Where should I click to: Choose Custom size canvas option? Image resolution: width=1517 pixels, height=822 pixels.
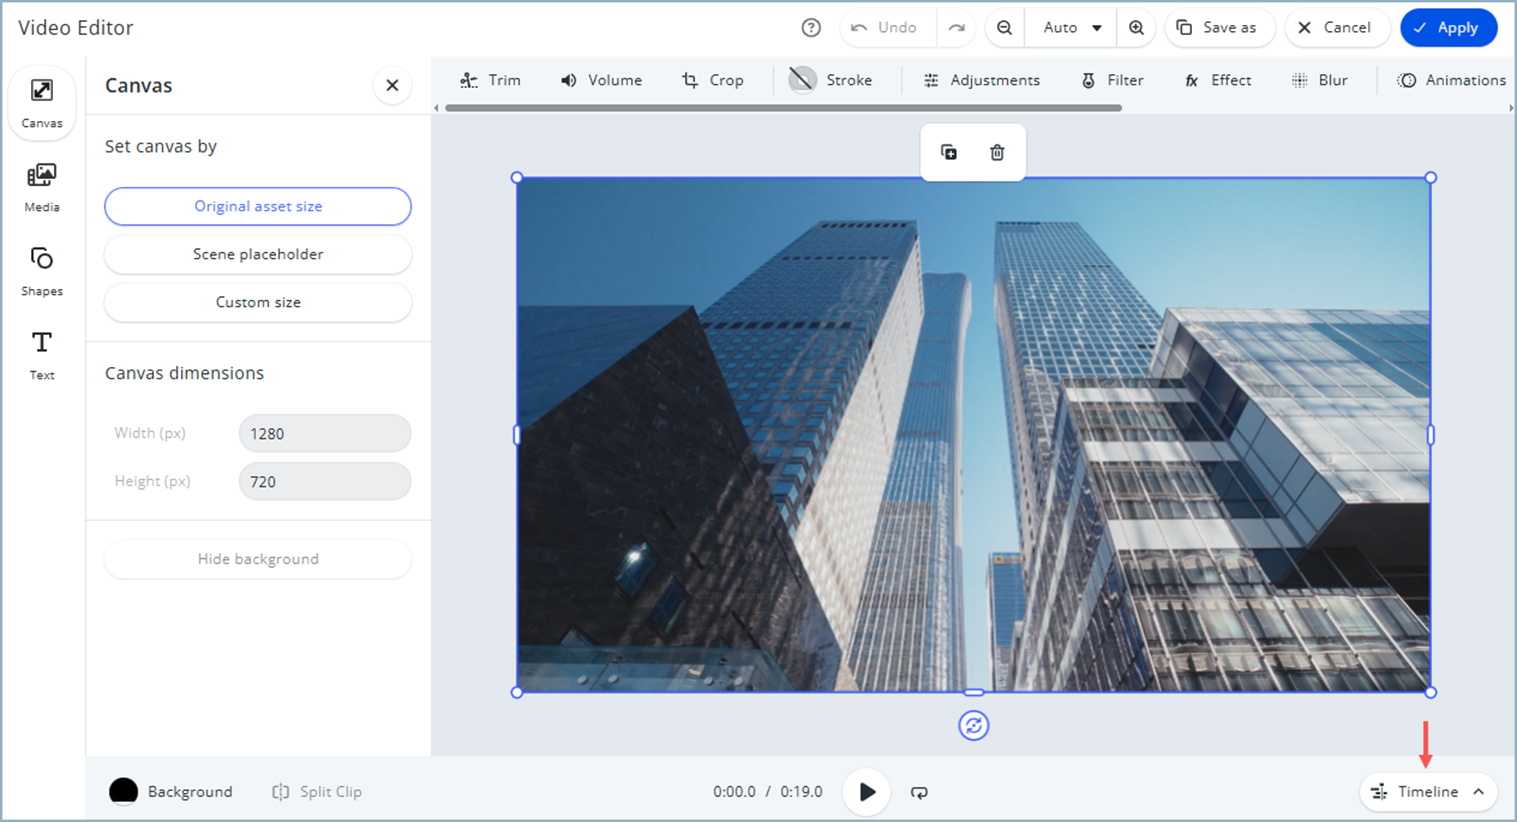point(258,302)
